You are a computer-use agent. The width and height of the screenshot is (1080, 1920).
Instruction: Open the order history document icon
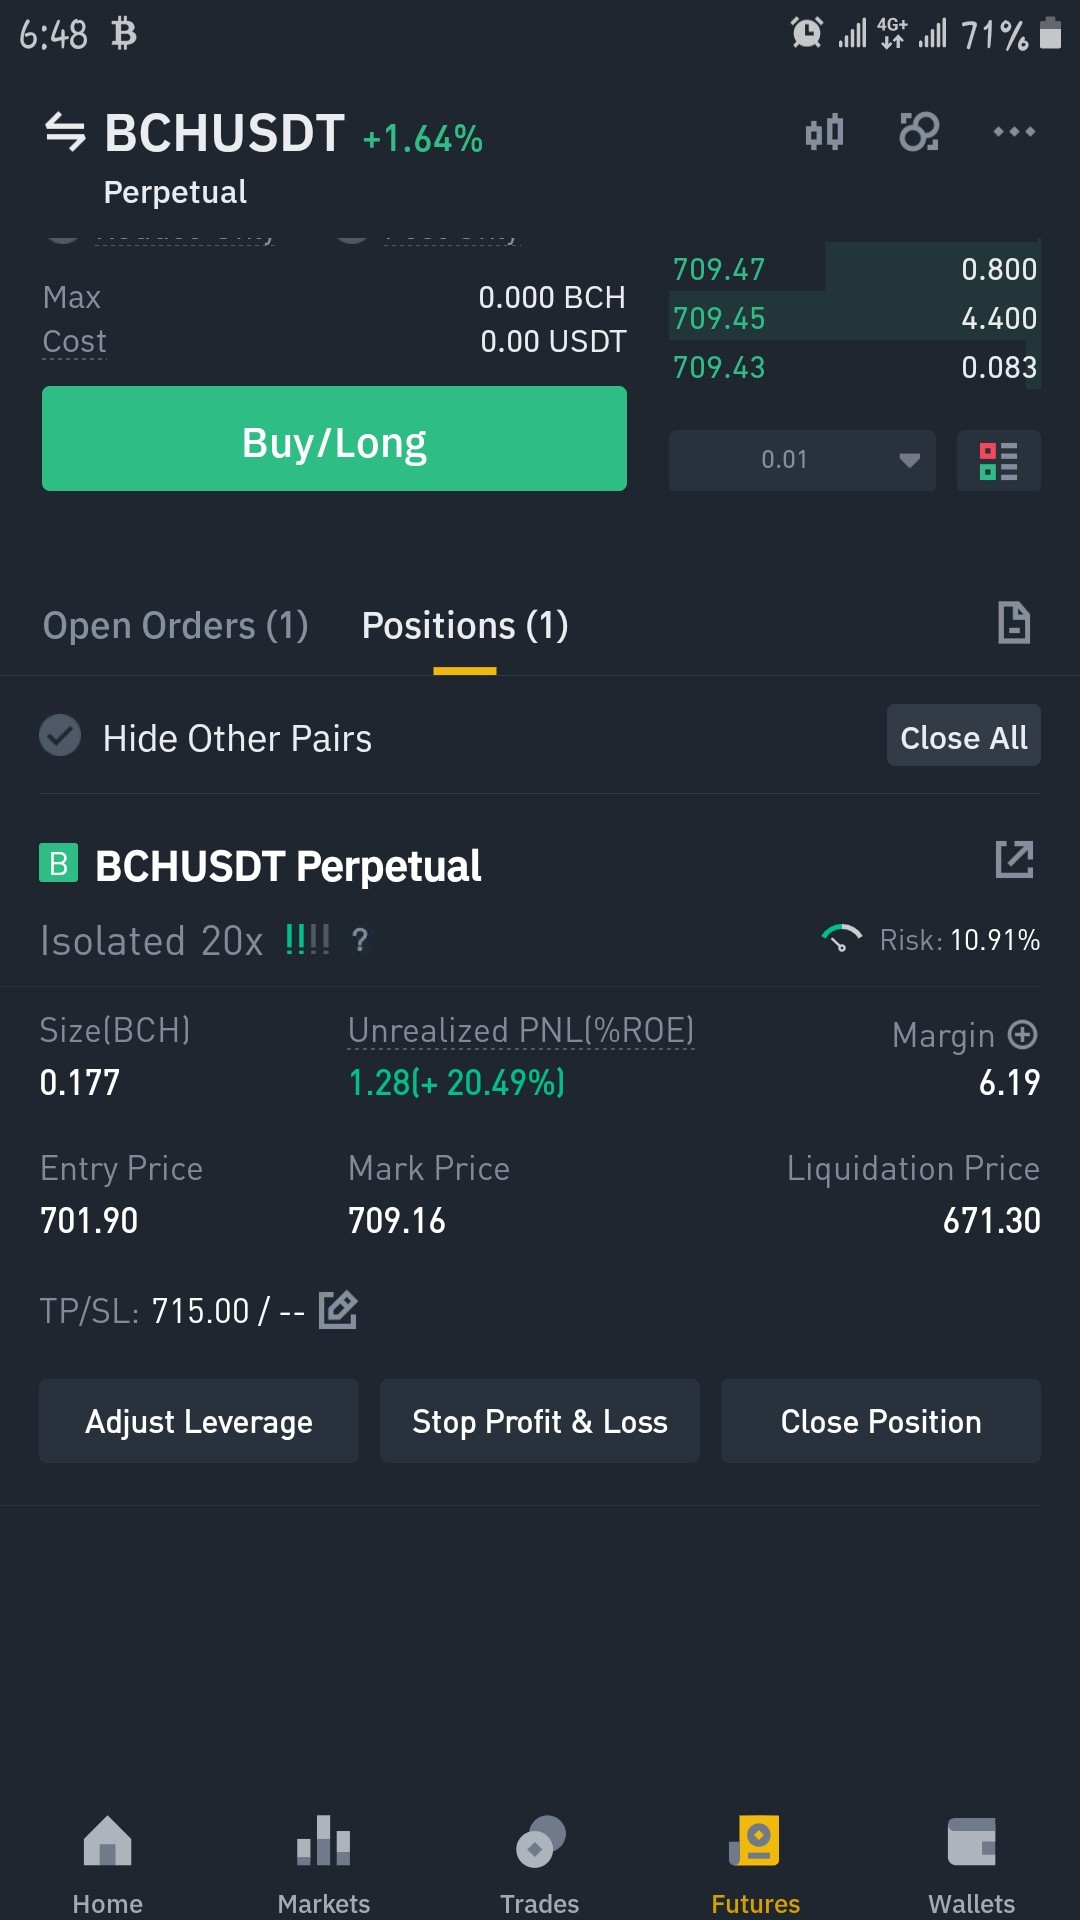click(1014, 623)
